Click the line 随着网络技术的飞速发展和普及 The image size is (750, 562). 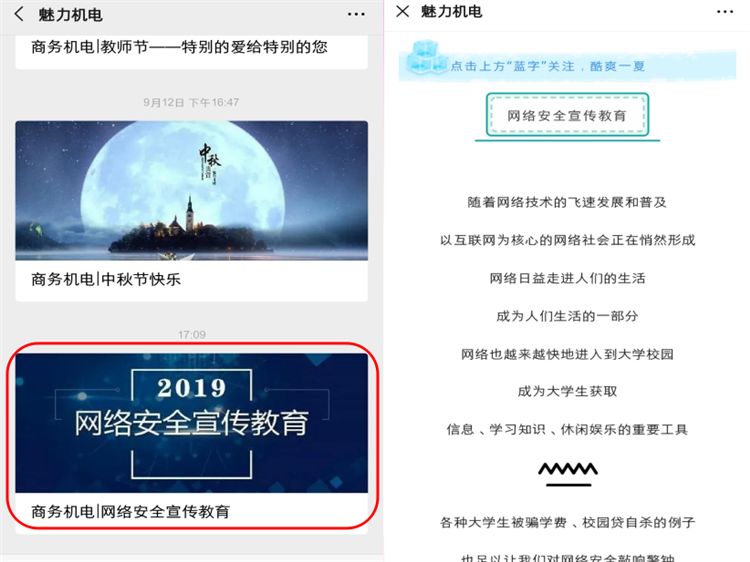tap(567, 202)
